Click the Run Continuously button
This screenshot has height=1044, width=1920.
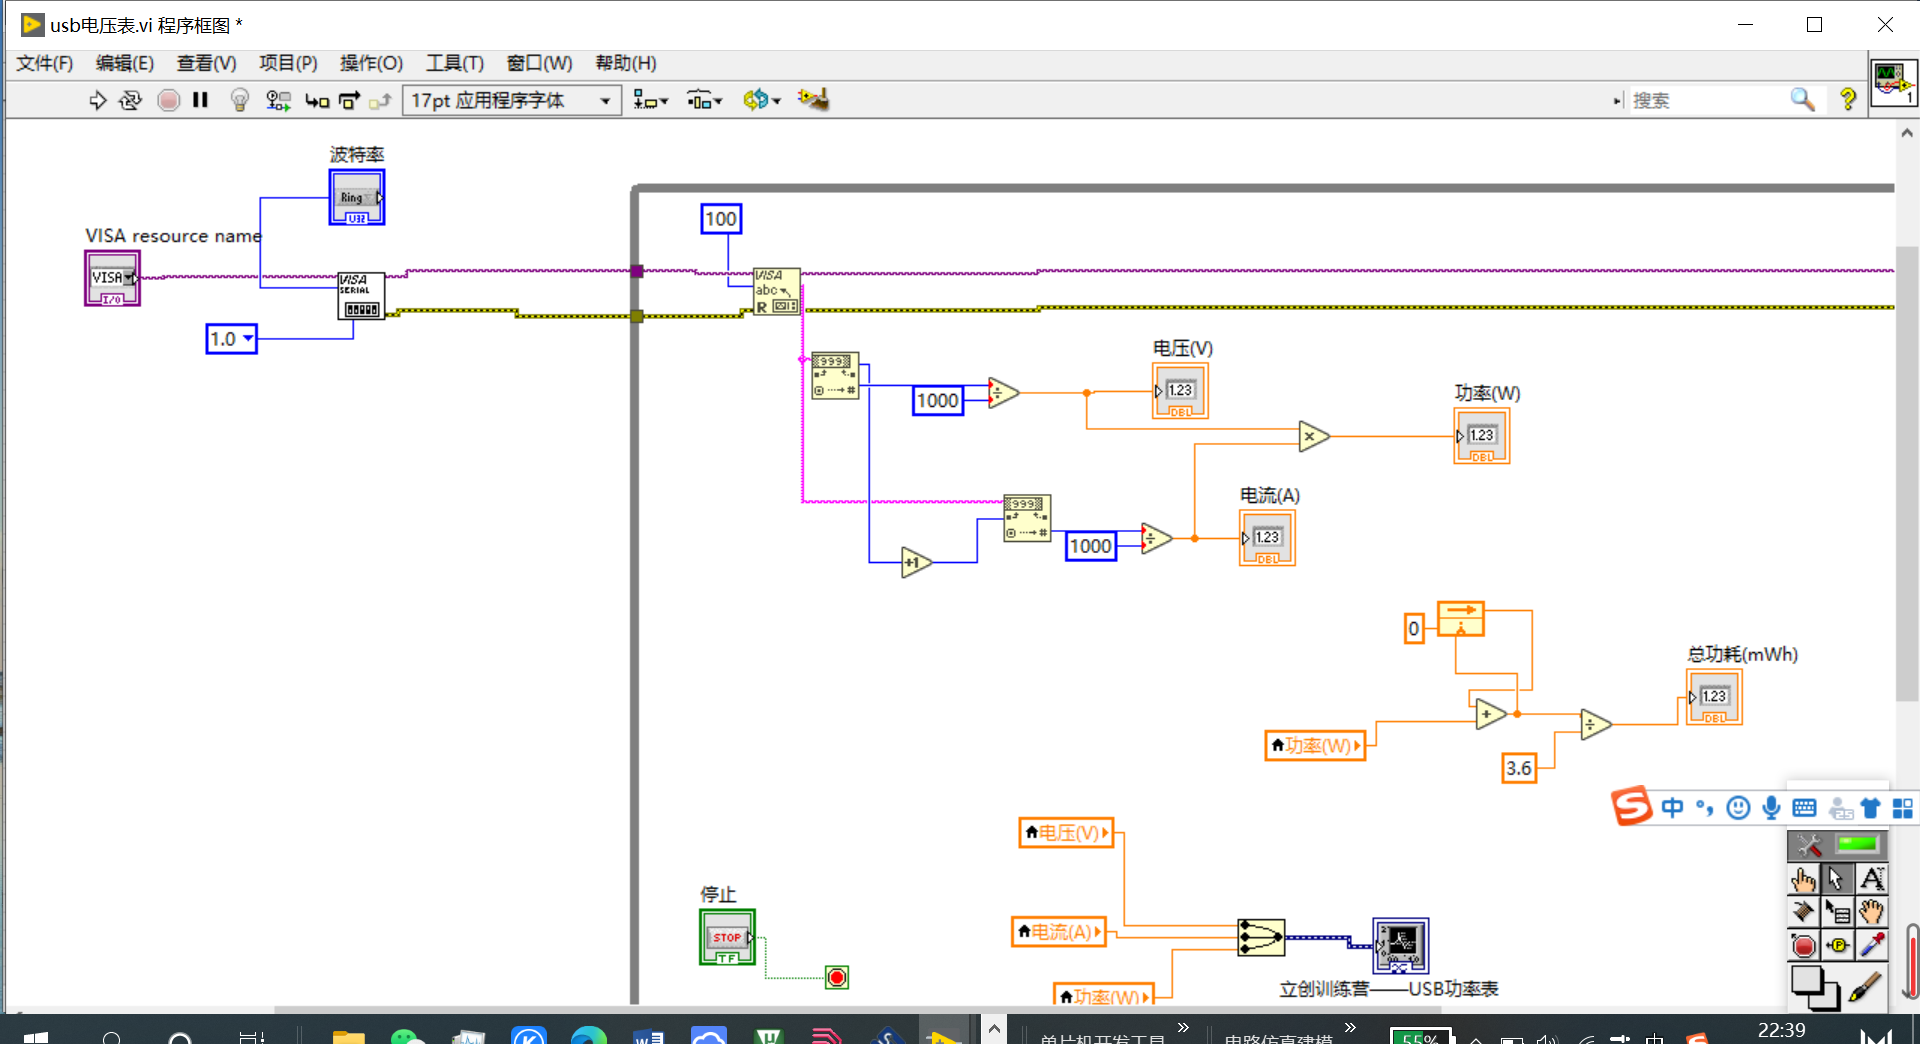[130, 100]
